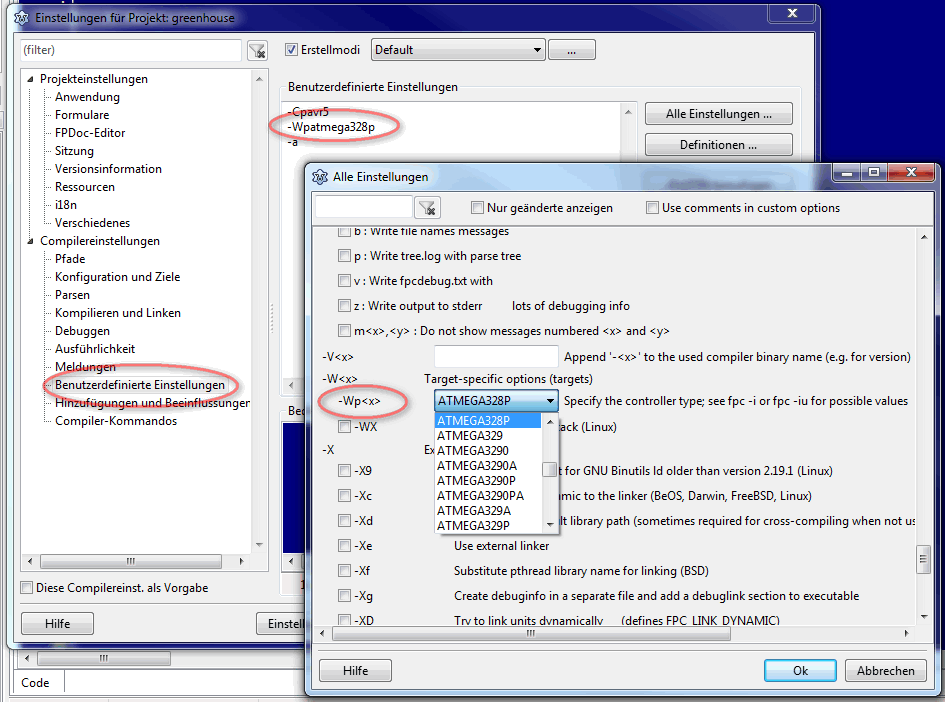Collapse the Compilereinstellungen tree node
The width and height of the screenshot is (945, 702).
[30, 241]
